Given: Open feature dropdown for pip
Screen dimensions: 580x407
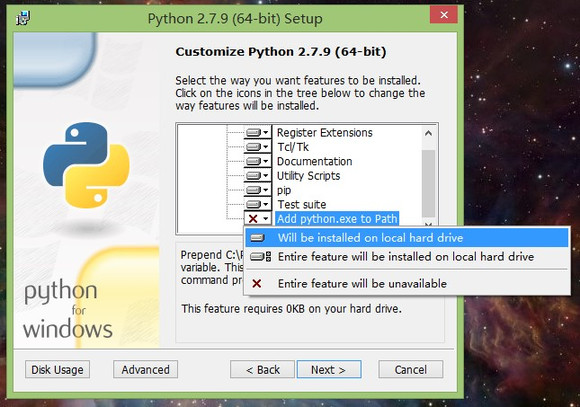Looking at the screenshot, I should click(257, 190).
